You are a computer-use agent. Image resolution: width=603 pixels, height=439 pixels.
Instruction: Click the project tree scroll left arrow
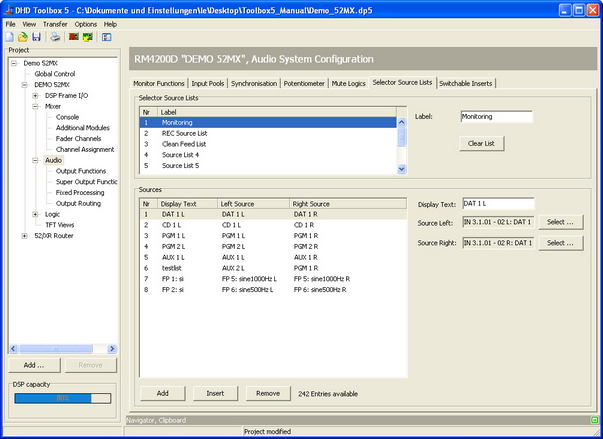pyautogui.click(x=13, y=349)
